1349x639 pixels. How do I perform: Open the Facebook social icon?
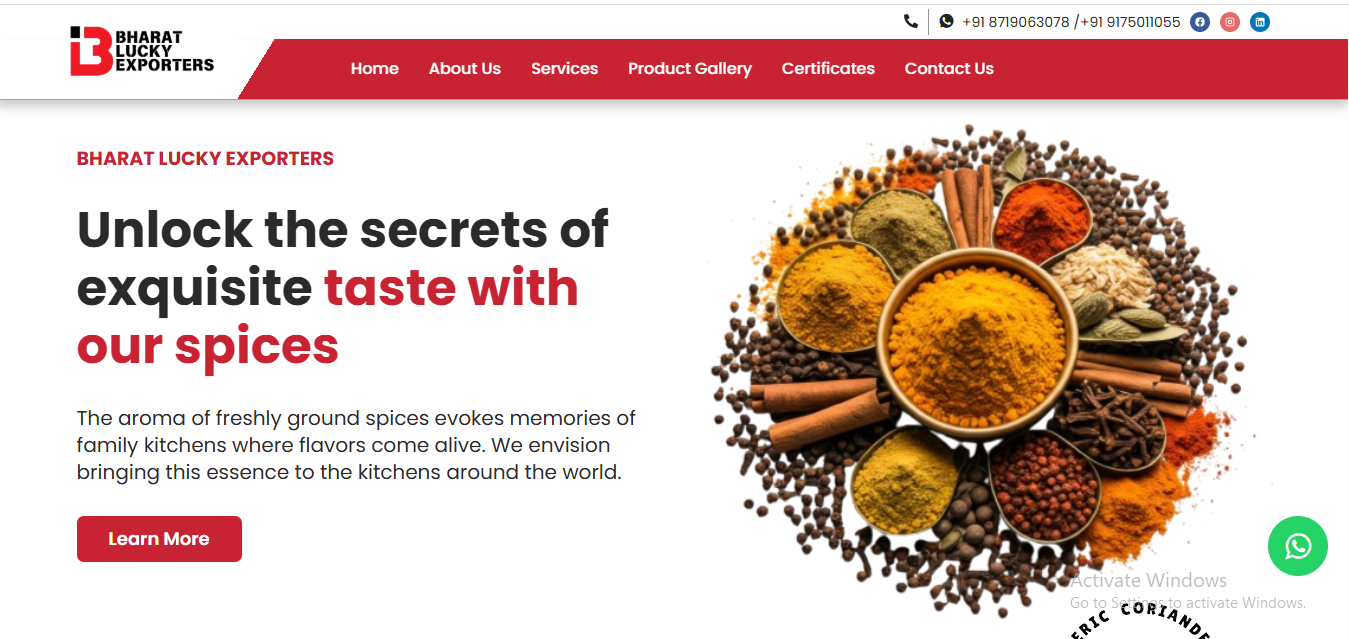click(x=1200, y=22)
